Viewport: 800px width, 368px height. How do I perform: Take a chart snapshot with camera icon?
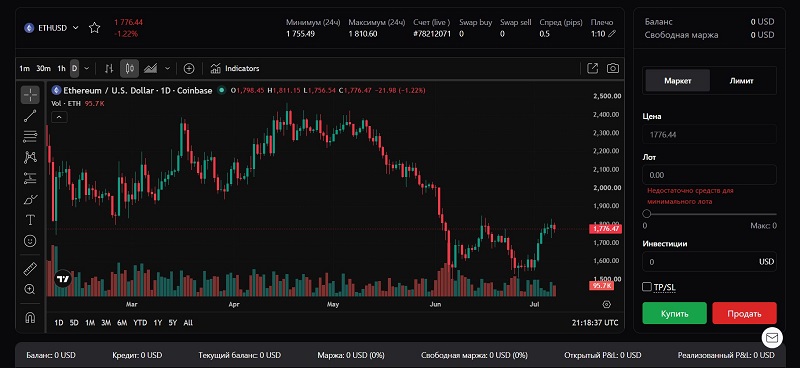tap(613, 68)
